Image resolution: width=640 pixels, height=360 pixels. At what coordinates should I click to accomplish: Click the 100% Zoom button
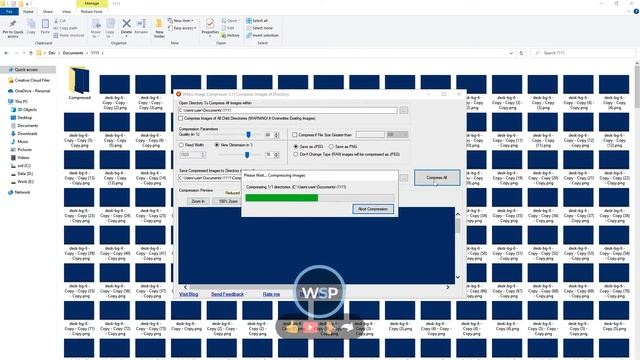click(x=228, y=201)
